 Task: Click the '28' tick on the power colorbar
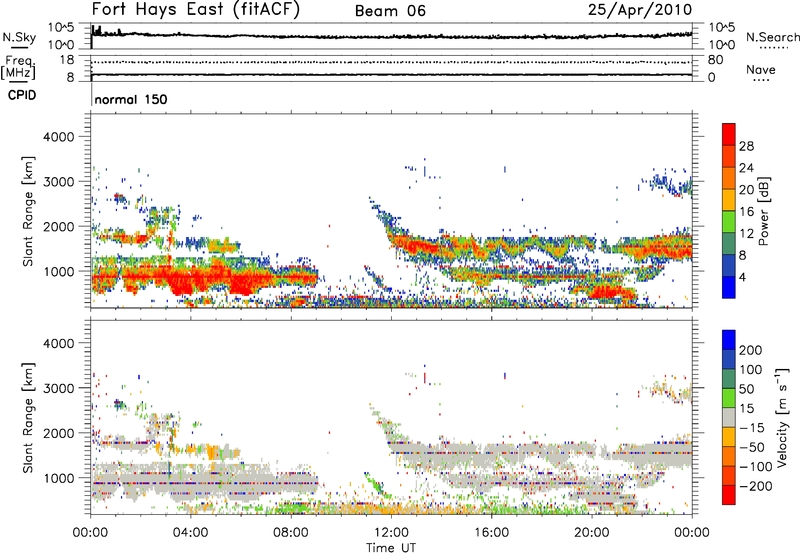(746, 146)
